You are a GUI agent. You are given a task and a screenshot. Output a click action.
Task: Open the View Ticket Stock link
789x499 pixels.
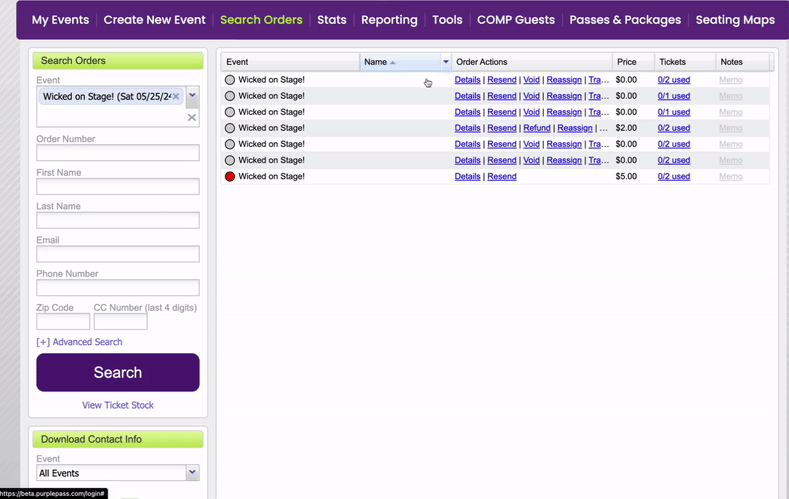point(118,405)
